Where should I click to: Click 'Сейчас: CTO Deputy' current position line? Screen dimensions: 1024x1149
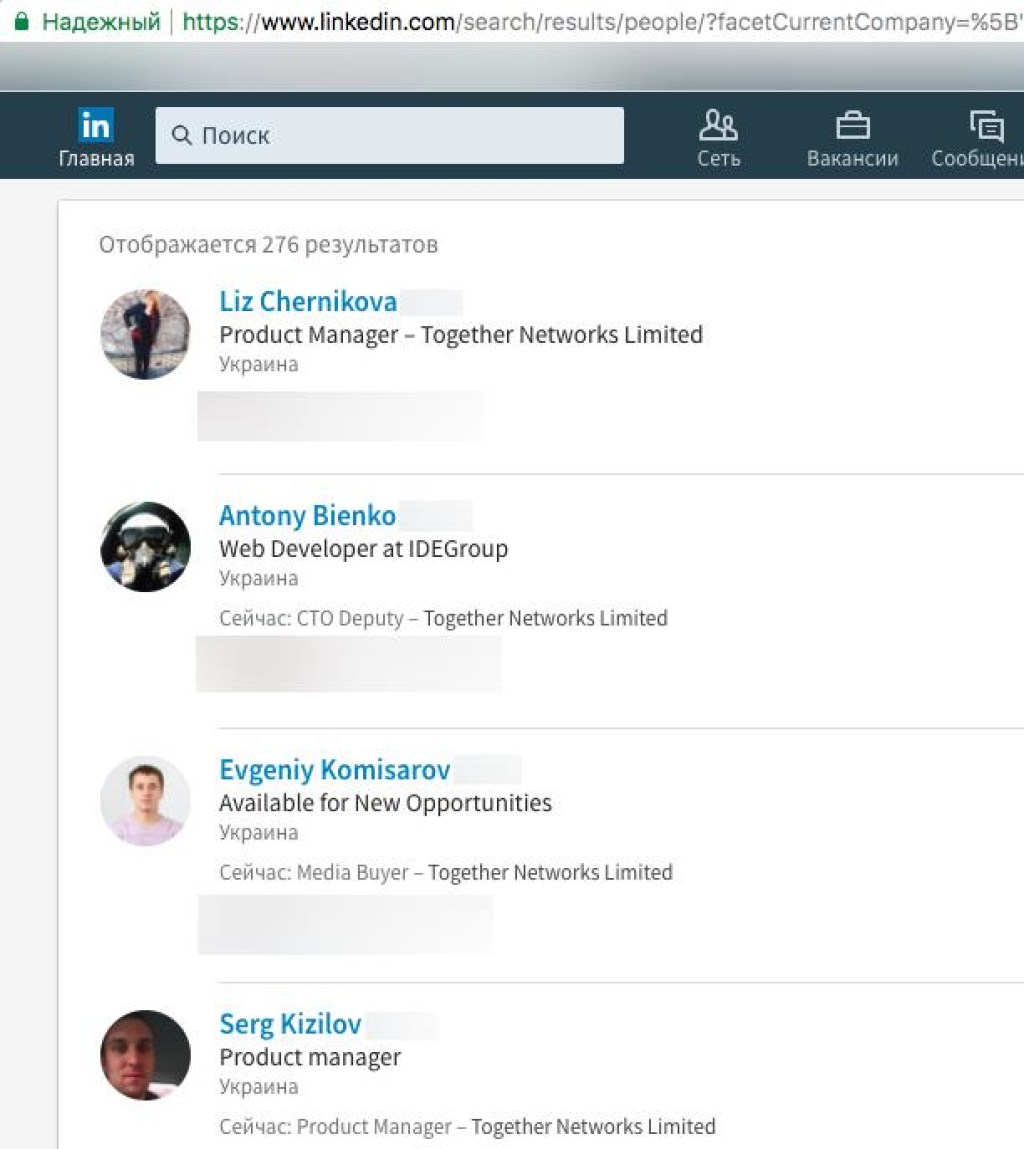[x=443, y=618]
